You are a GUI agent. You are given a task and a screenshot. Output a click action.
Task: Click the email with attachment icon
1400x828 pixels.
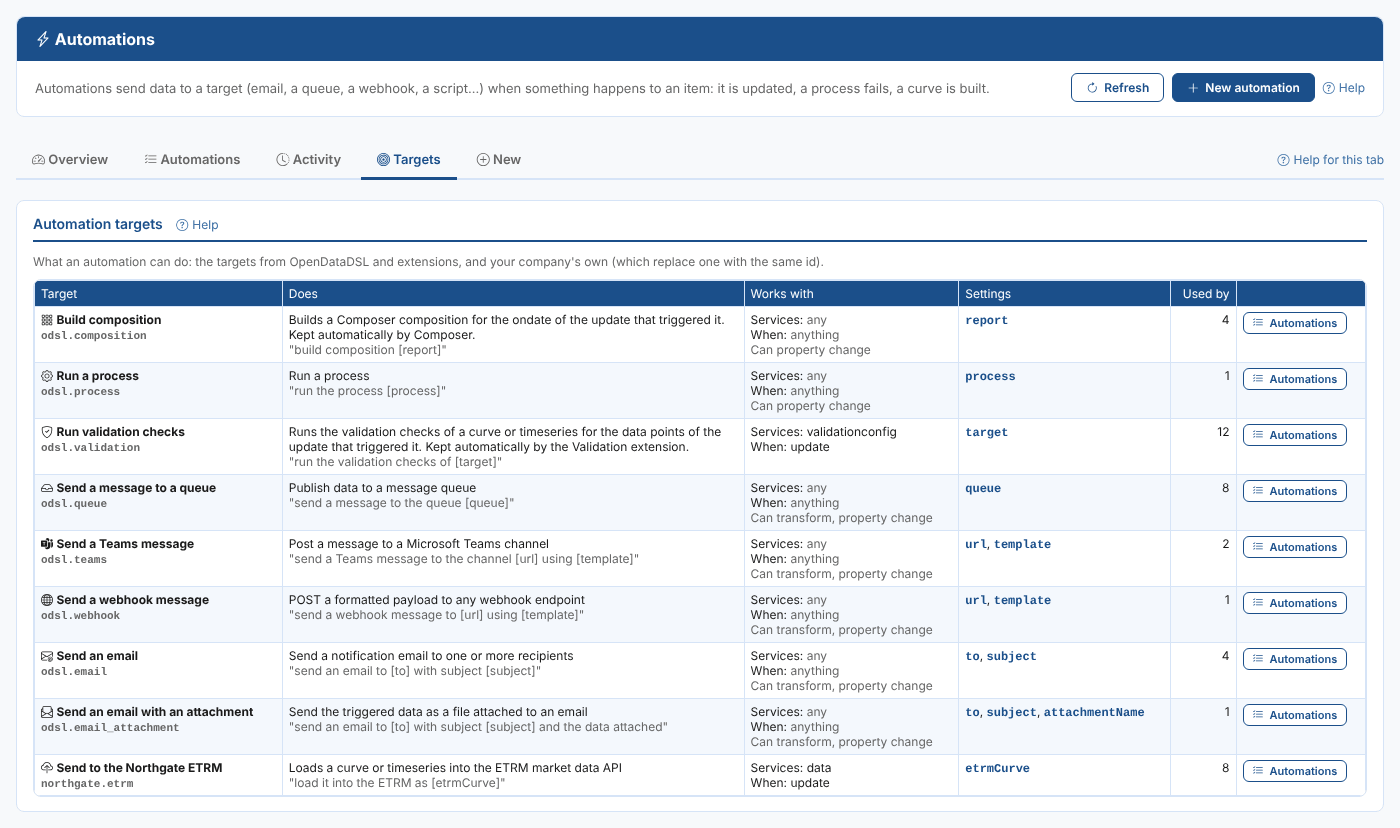tap(47, 712)
